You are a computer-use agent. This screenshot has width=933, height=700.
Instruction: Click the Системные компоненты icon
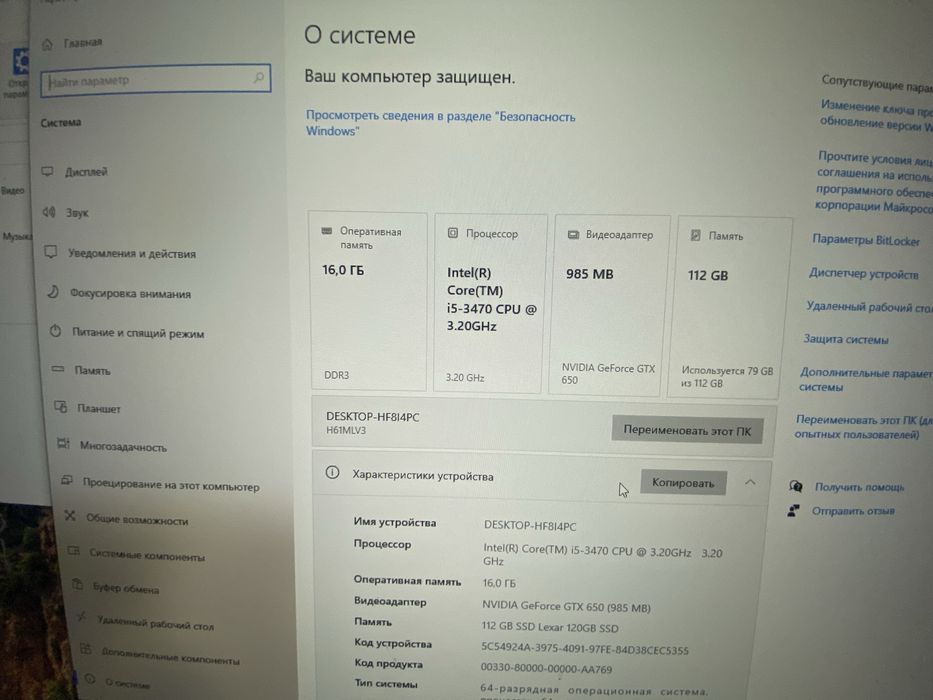pyautogui.click(x=74, y=551)
